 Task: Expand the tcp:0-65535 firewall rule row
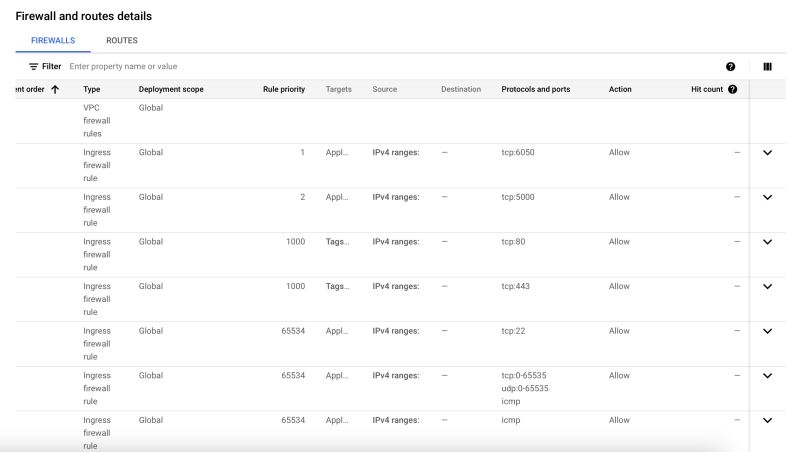coord(767,375)
